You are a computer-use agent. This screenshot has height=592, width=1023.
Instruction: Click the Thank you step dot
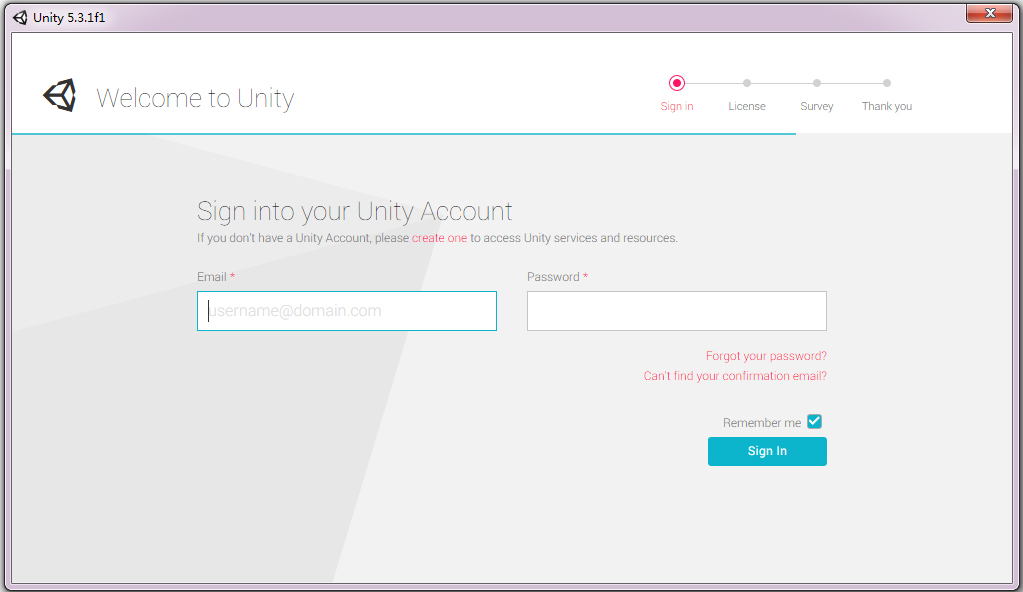[x=887, y=83]
